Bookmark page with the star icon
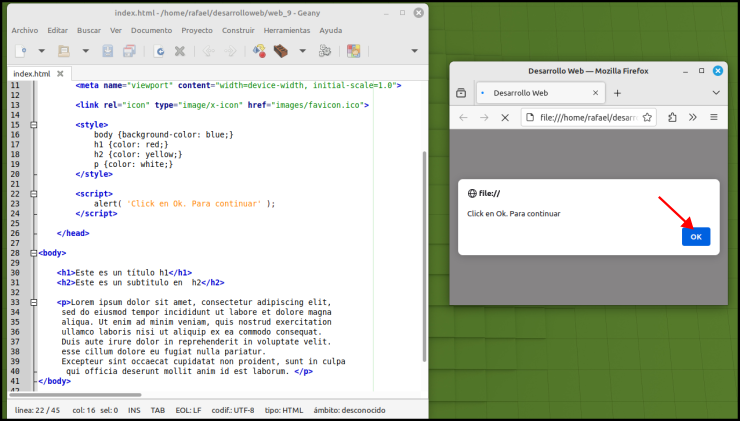The image size is (740, 421). 648,118
